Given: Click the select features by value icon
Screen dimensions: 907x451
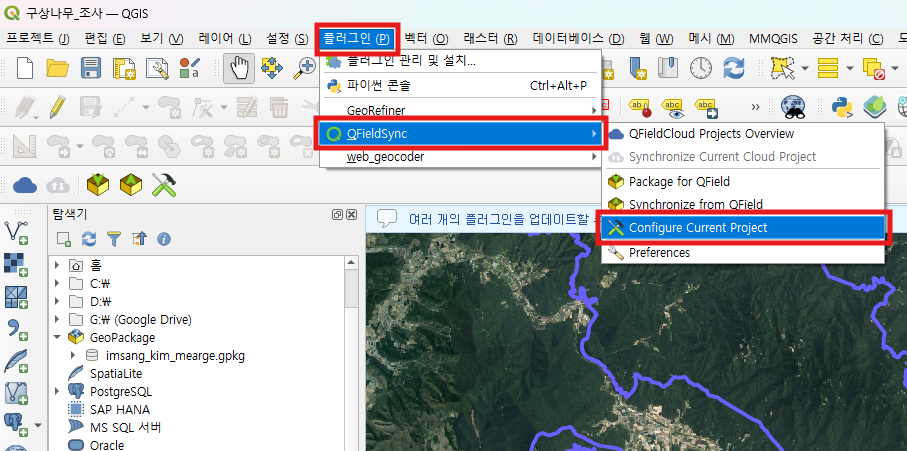Looking at the screenshot, I should pos(828,68).
